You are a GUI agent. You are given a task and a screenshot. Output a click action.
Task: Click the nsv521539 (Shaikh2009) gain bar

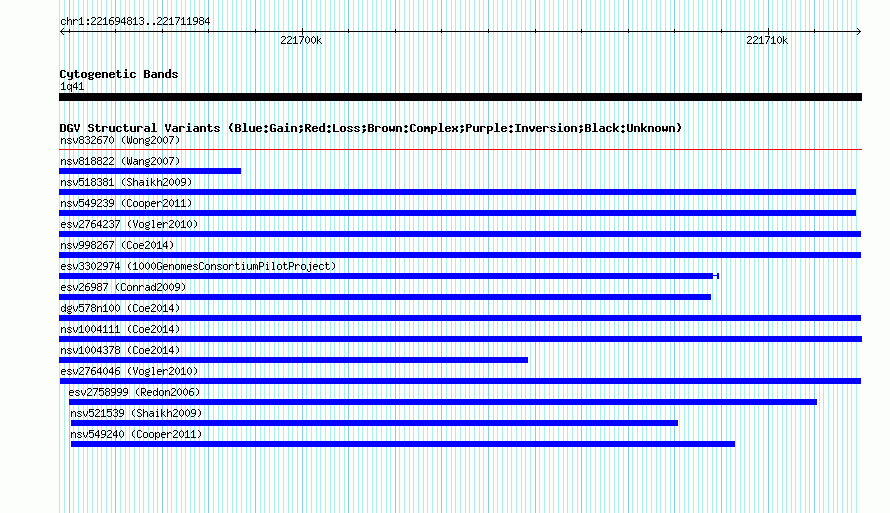374,423
